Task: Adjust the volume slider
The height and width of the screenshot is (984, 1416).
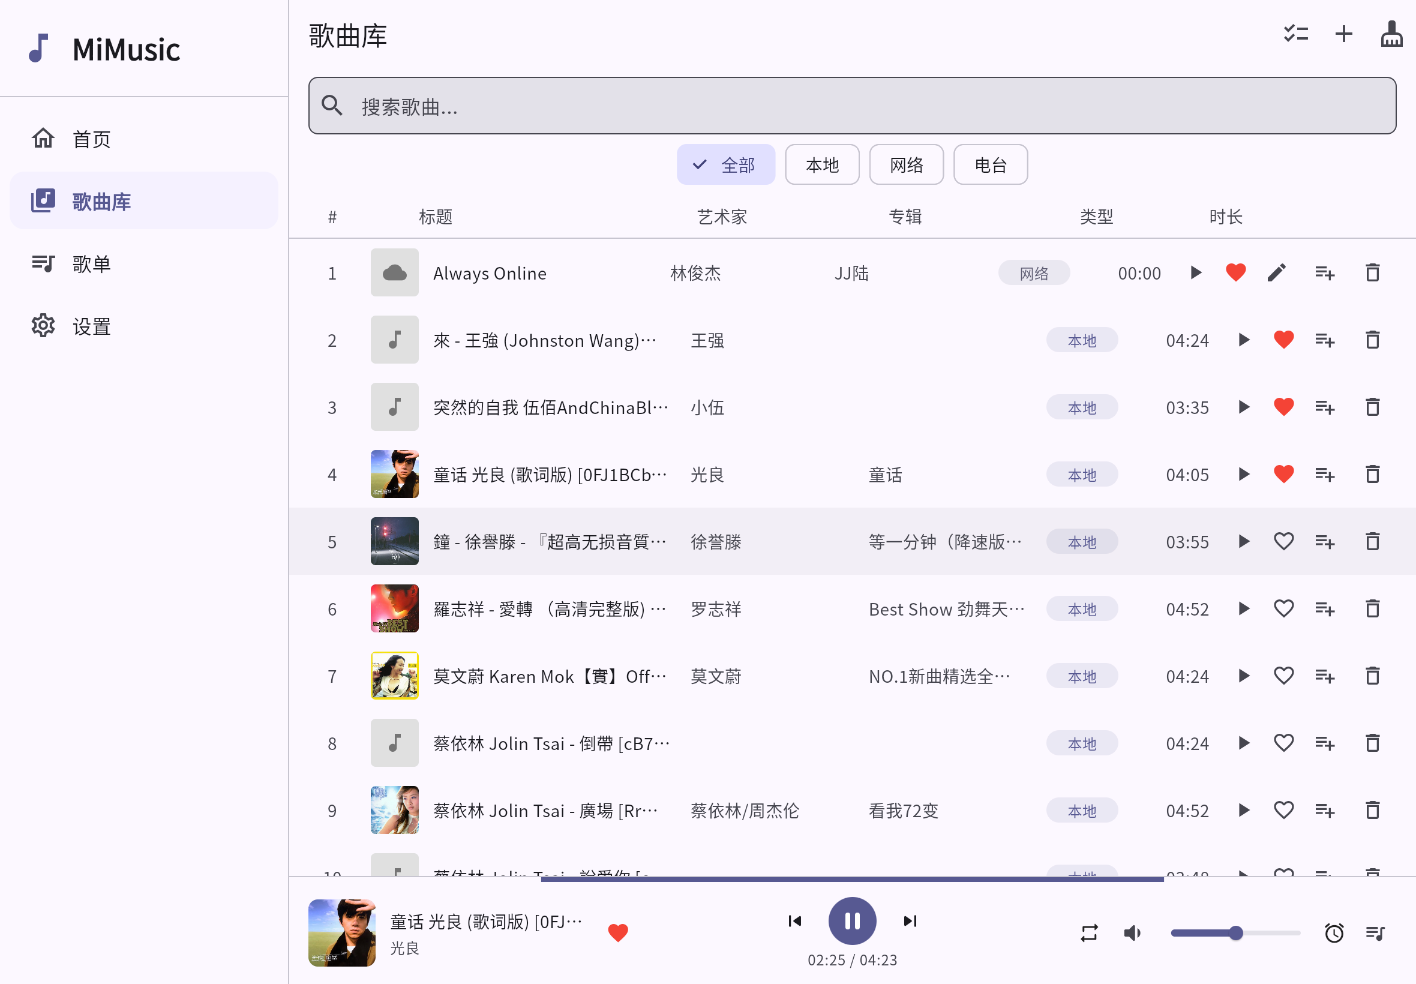Action: [x=1235, y=933]
